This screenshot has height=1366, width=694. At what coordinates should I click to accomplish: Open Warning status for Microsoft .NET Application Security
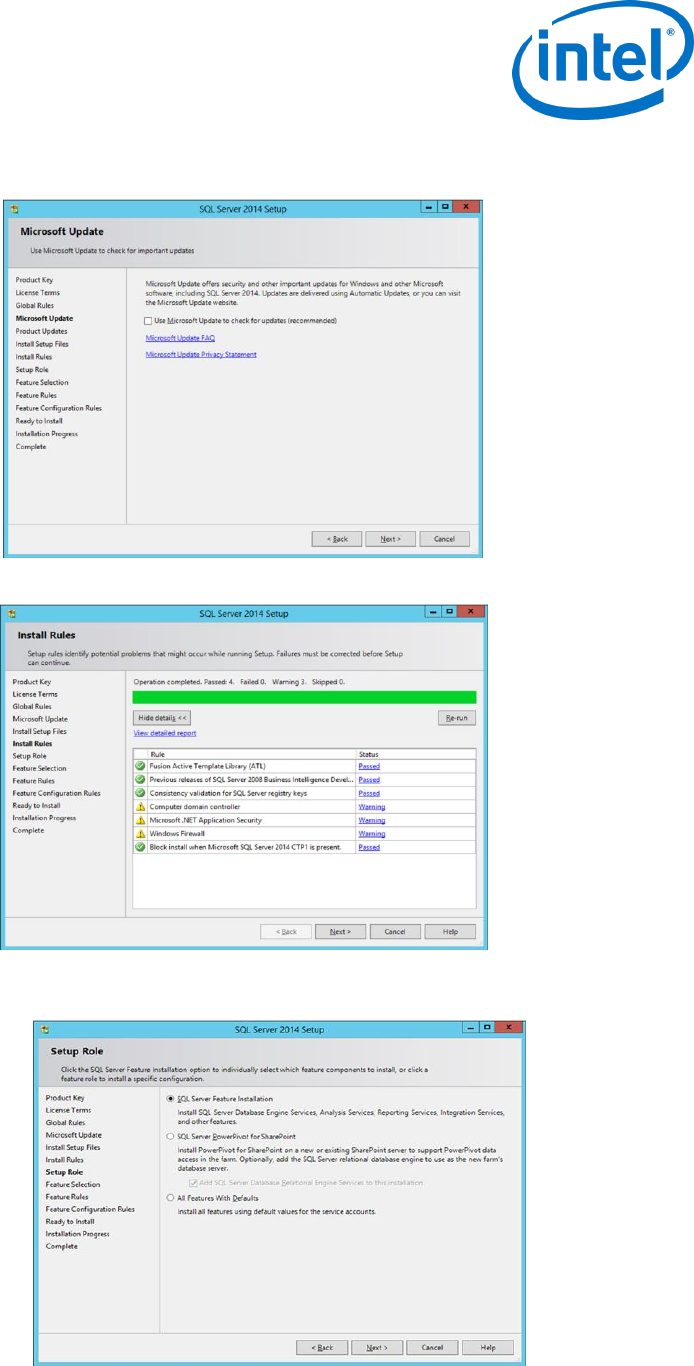click(371, 820)
